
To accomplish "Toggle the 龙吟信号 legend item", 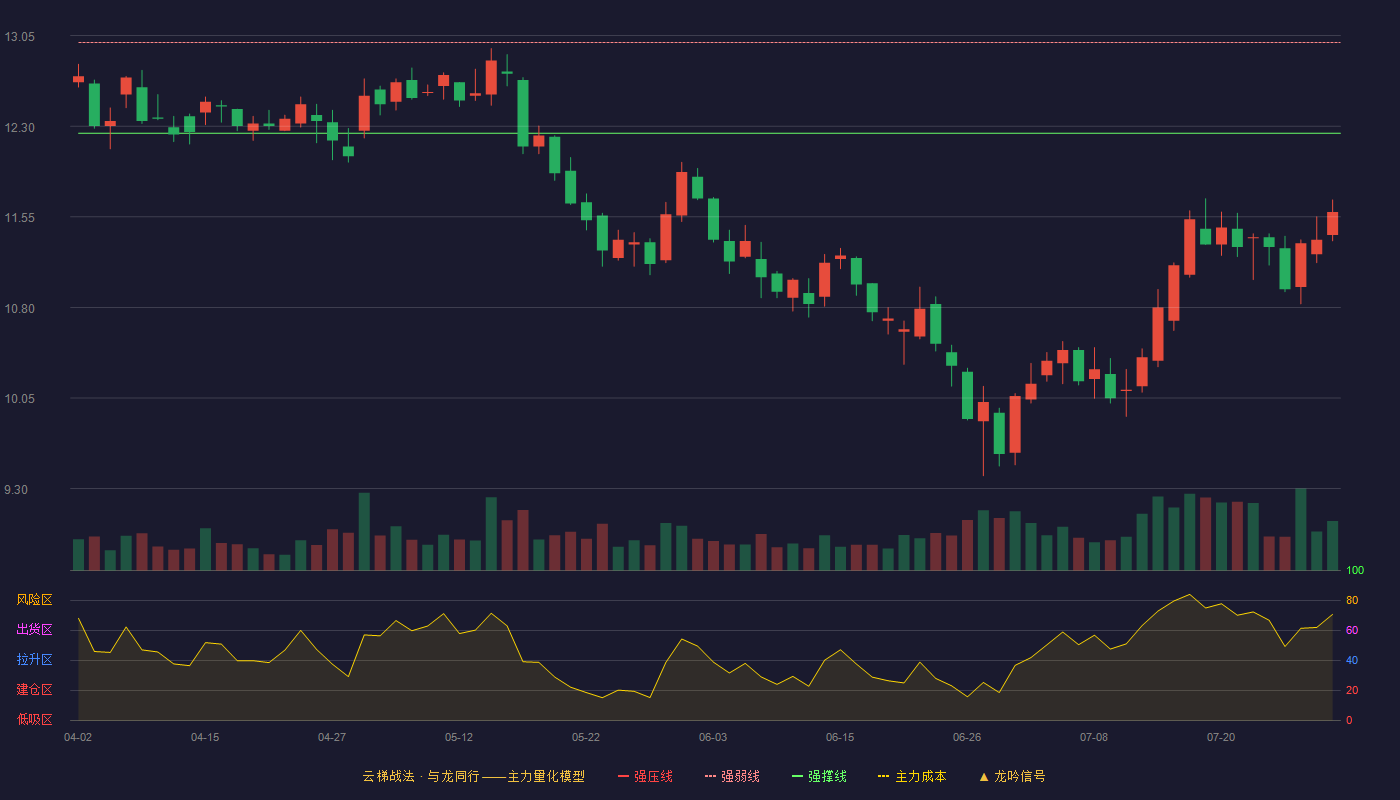I will pyautogui.click(x=1012, y=776).
